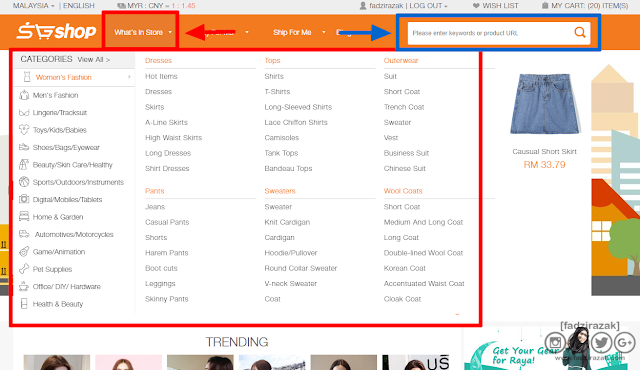The height and width of the screenshot is (370, 640).
Task: Select the Pet Supplies bone icon
Action: pyautogui.click(x=24, y=269)
